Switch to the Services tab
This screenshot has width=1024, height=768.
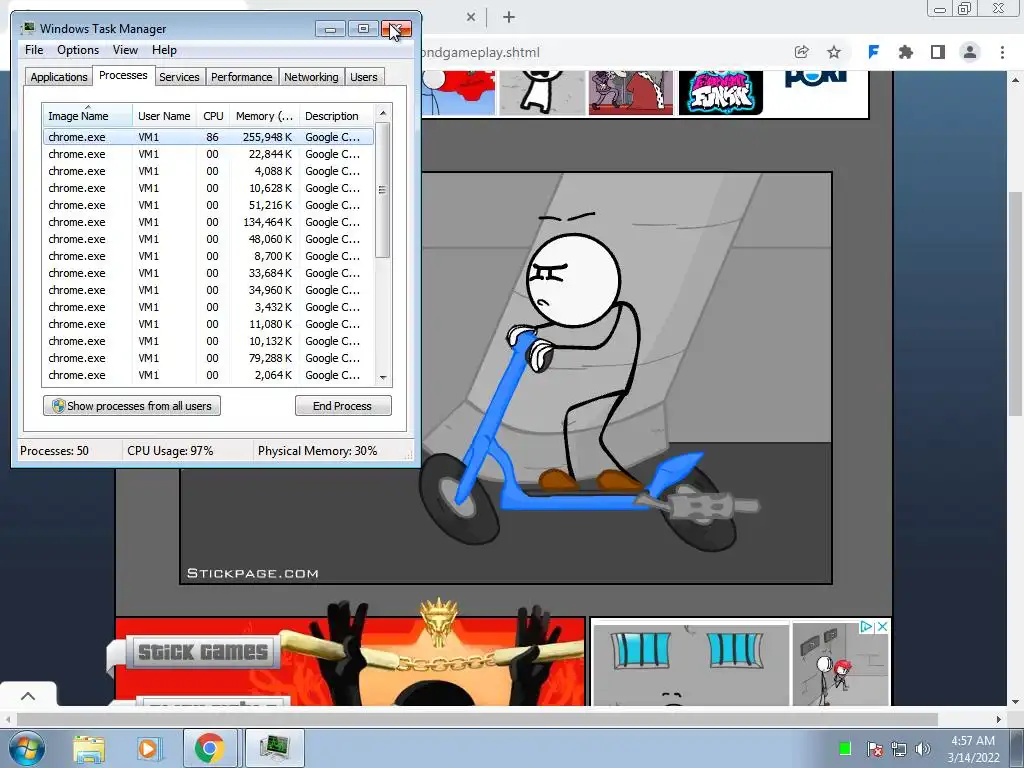coord(179,77)
